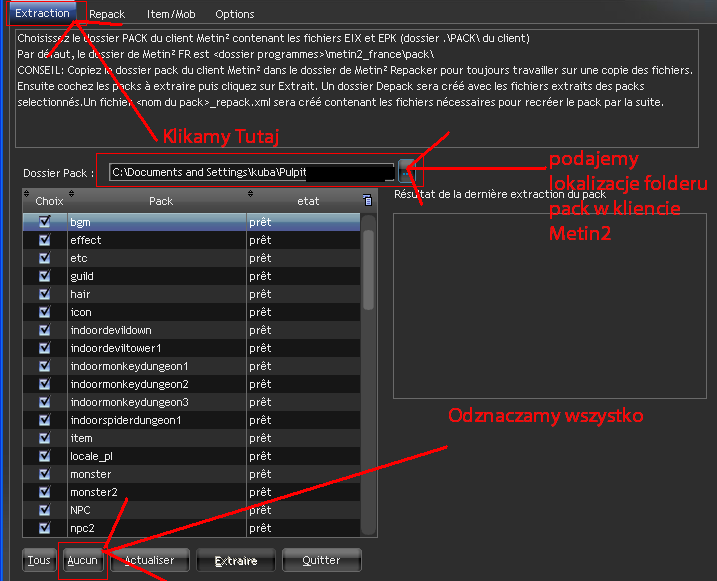Toggle the locale_pl checkbox
The image size is (717, 581).
(44, 456)
